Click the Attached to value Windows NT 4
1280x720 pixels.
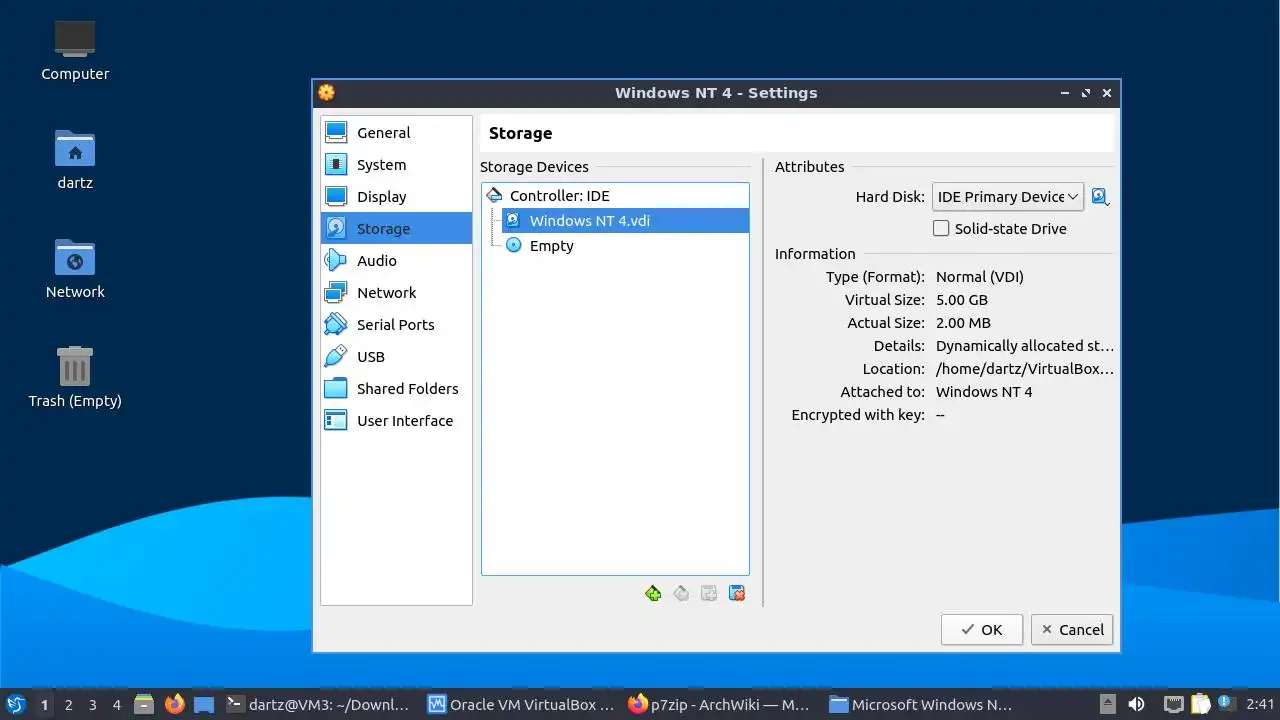984,391
